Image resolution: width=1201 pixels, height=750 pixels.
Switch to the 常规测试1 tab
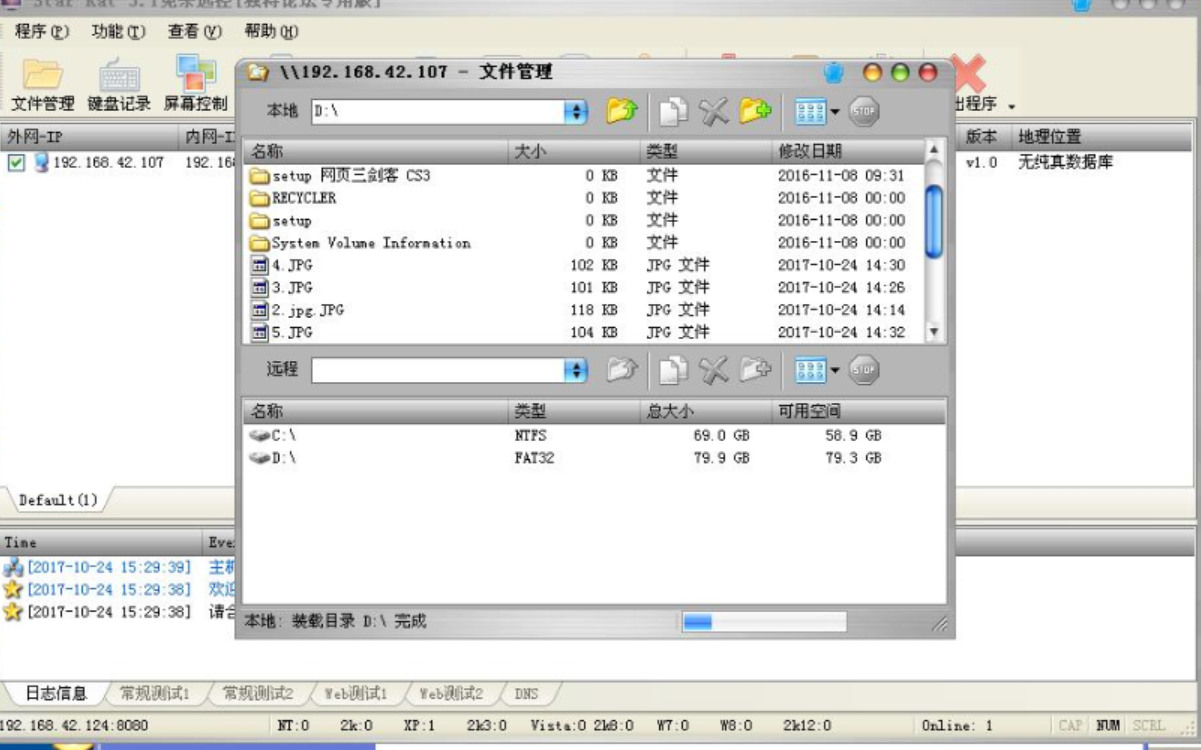154,693
